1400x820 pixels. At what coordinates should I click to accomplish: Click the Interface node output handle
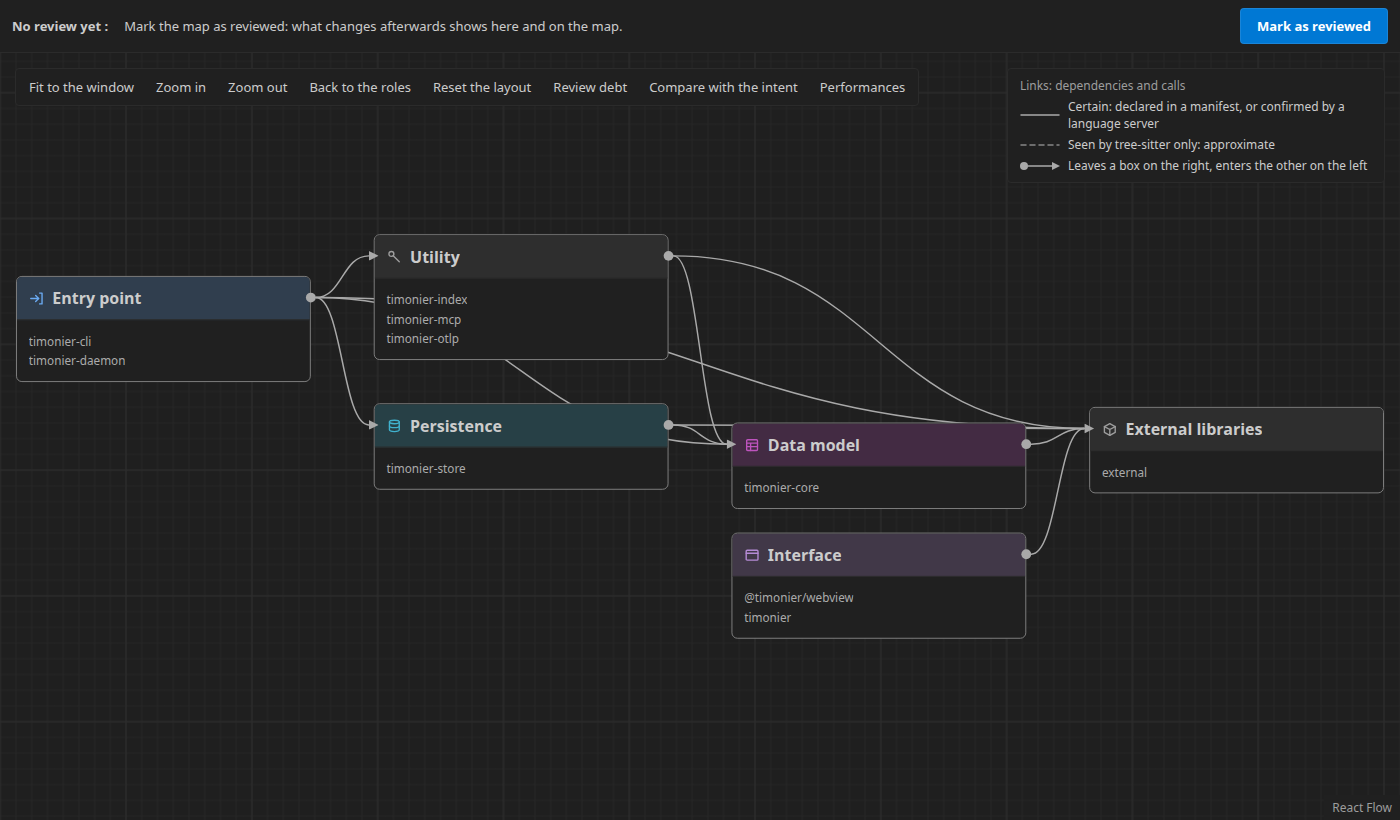pyautogui.click(x=1026, y=553)
